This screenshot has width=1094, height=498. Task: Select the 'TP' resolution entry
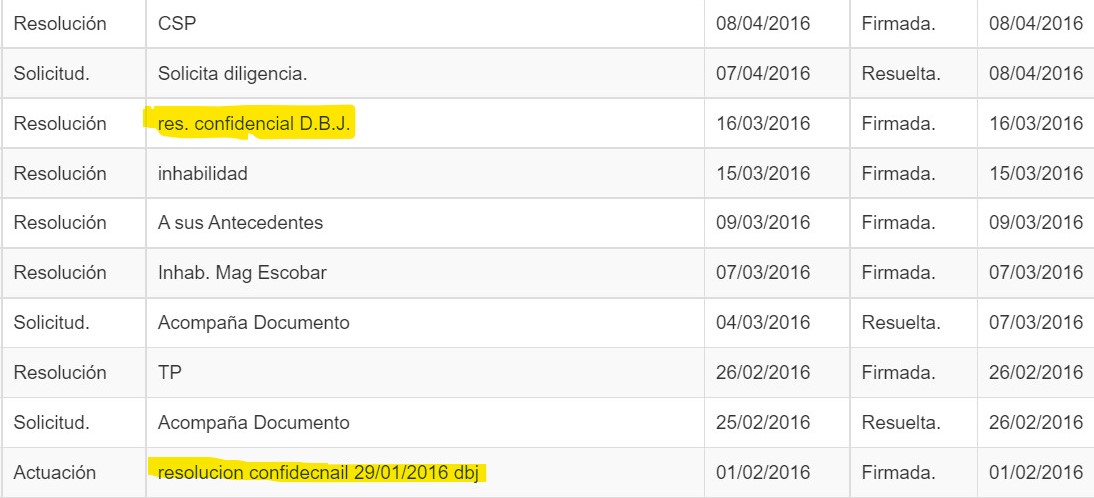[170, 373]
